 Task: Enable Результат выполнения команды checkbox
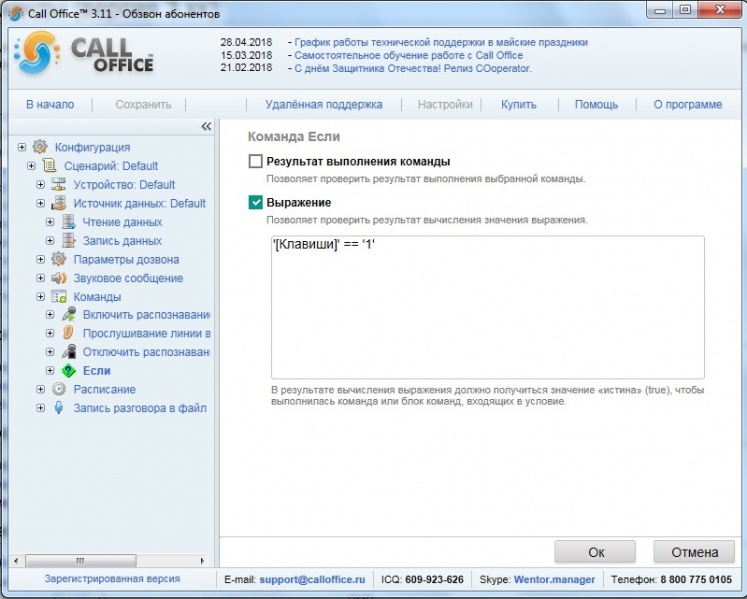(255, 161)
